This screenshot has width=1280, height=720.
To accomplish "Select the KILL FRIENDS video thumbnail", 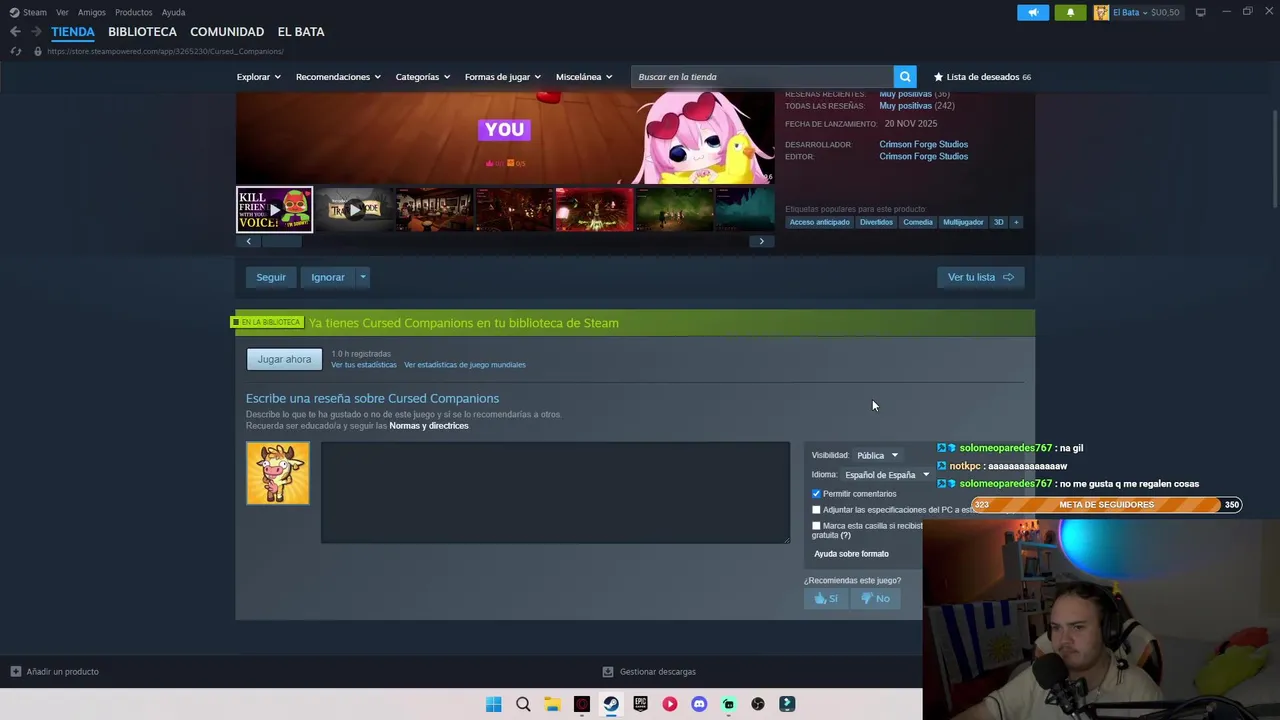I will [274, 210].
